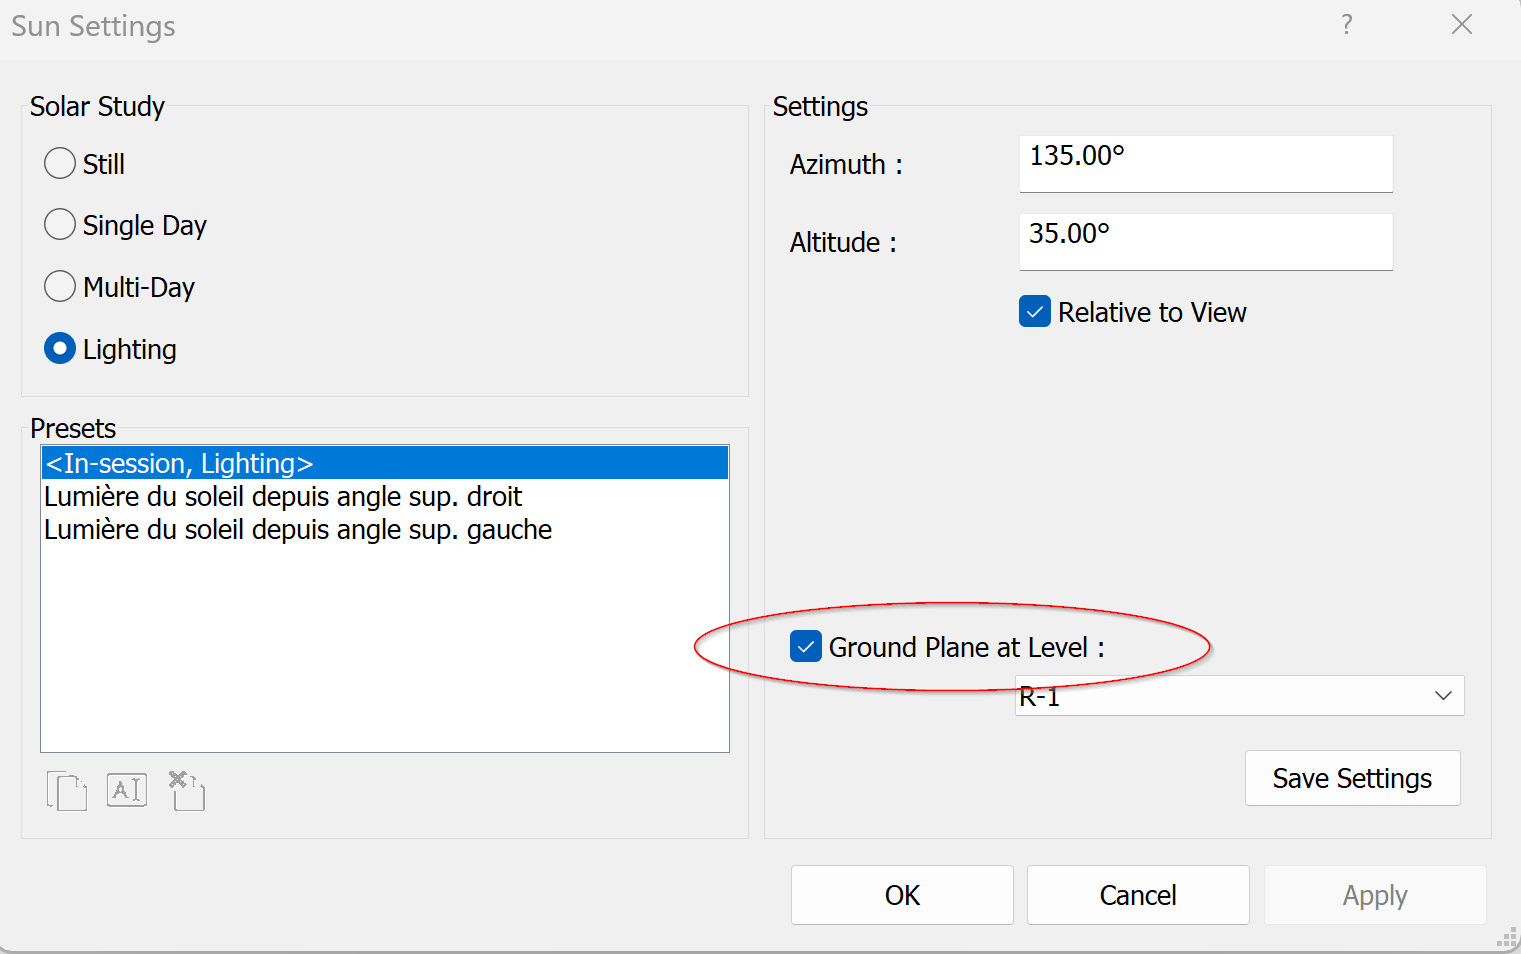Edit the Altitude value field
The image size is (1521, 954).
pyautogui.click(x=1205, y=241)
